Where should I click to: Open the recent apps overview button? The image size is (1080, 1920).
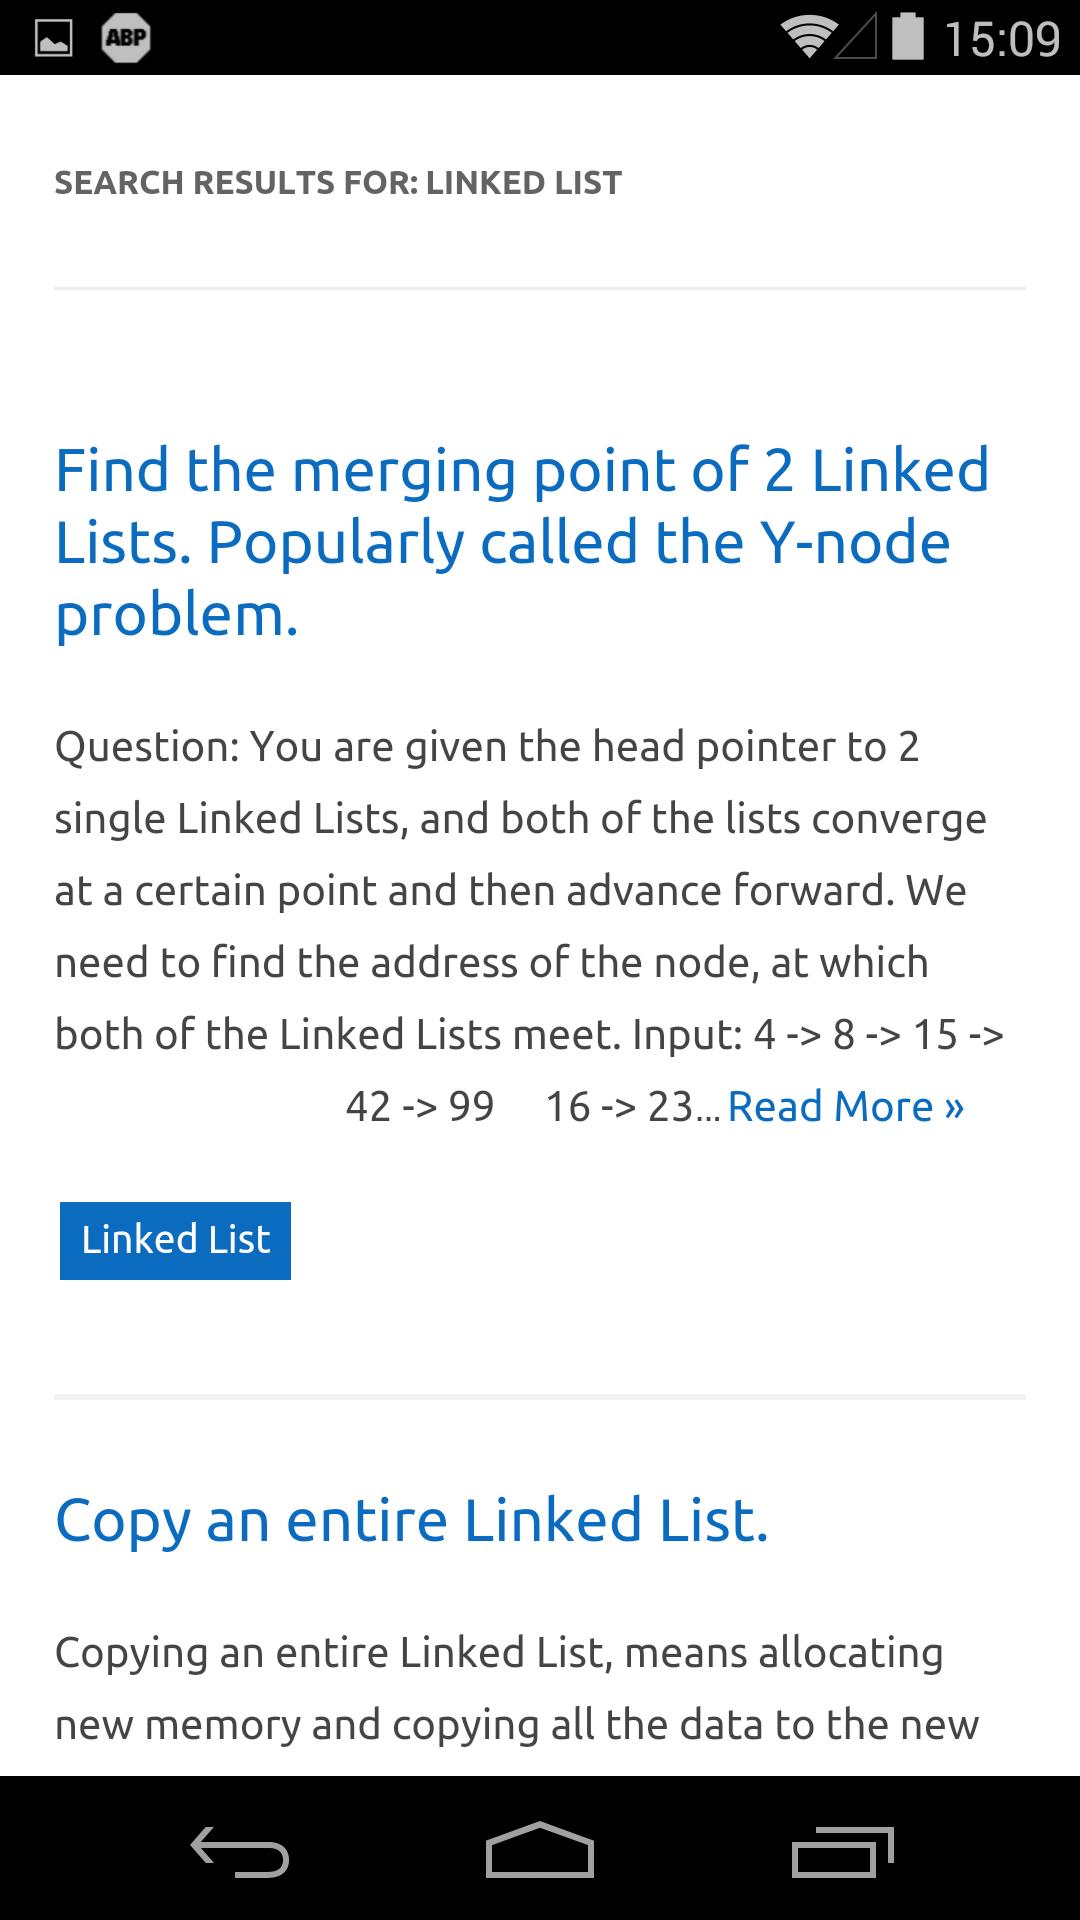point(842,1850)
